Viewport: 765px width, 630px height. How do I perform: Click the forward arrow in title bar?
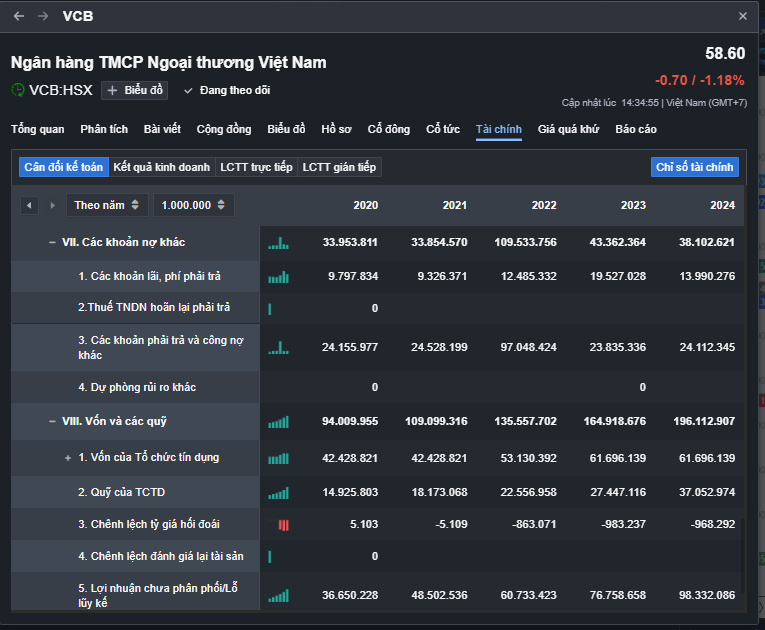point(43,16)
